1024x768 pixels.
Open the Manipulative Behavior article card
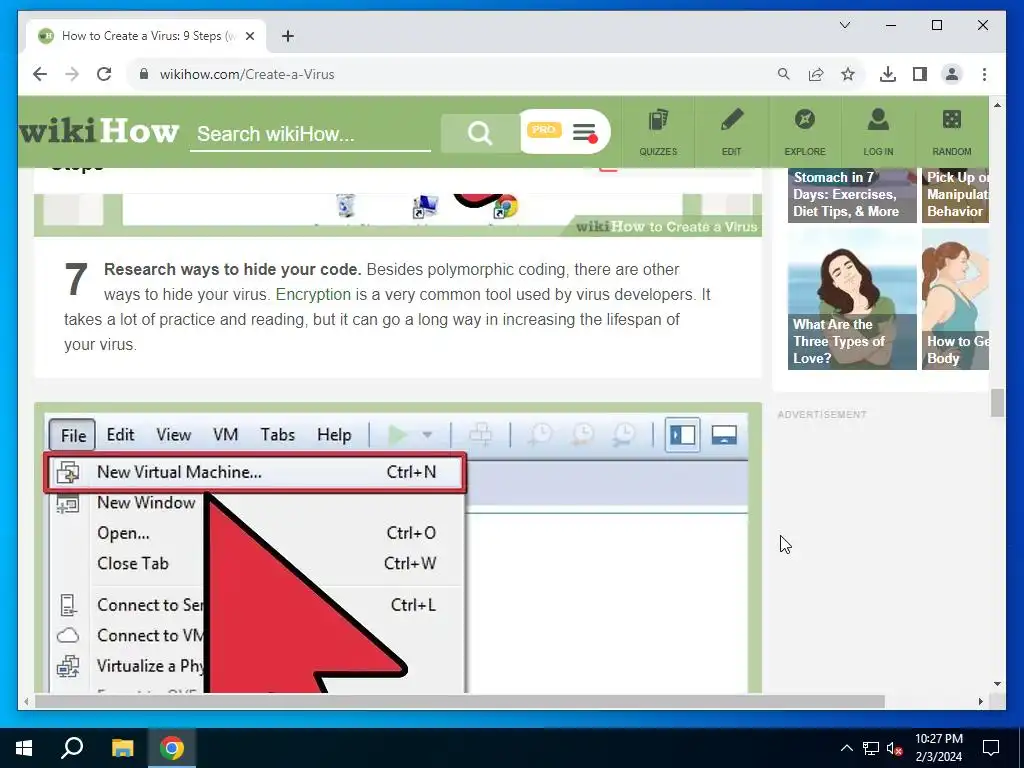point(955,195)
